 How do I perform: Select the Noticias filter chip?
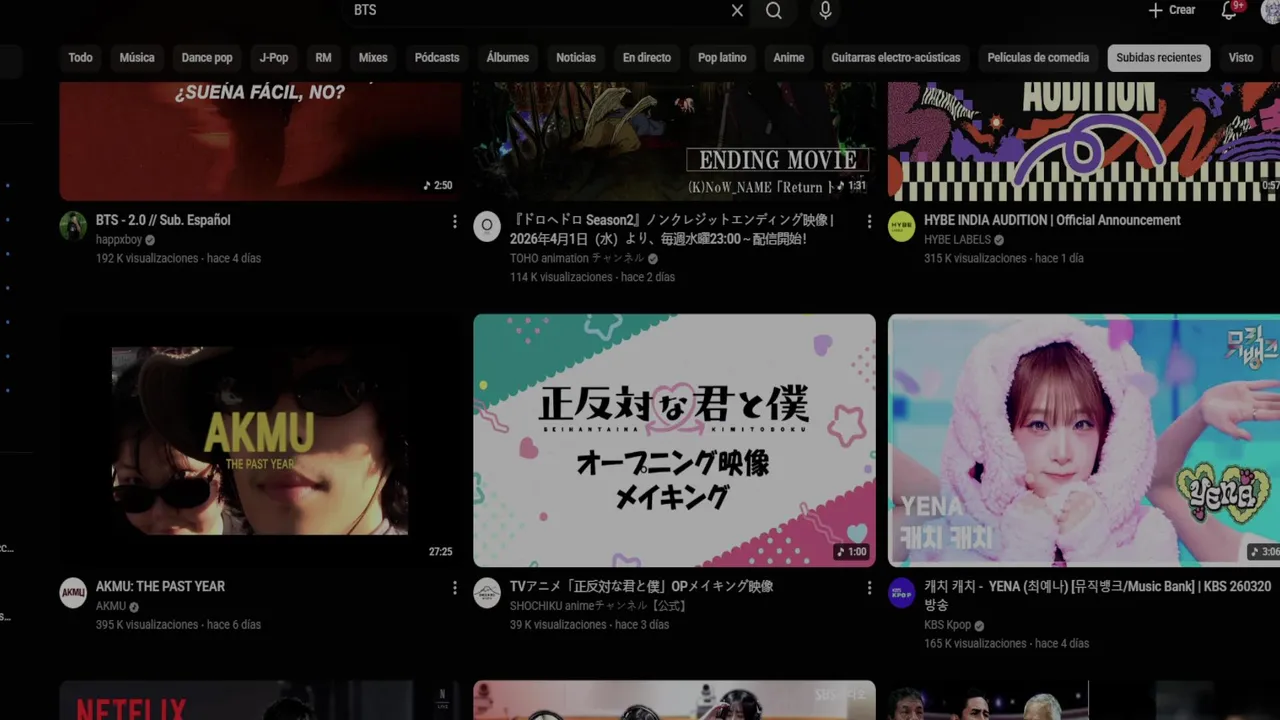(x=576, y=58)
